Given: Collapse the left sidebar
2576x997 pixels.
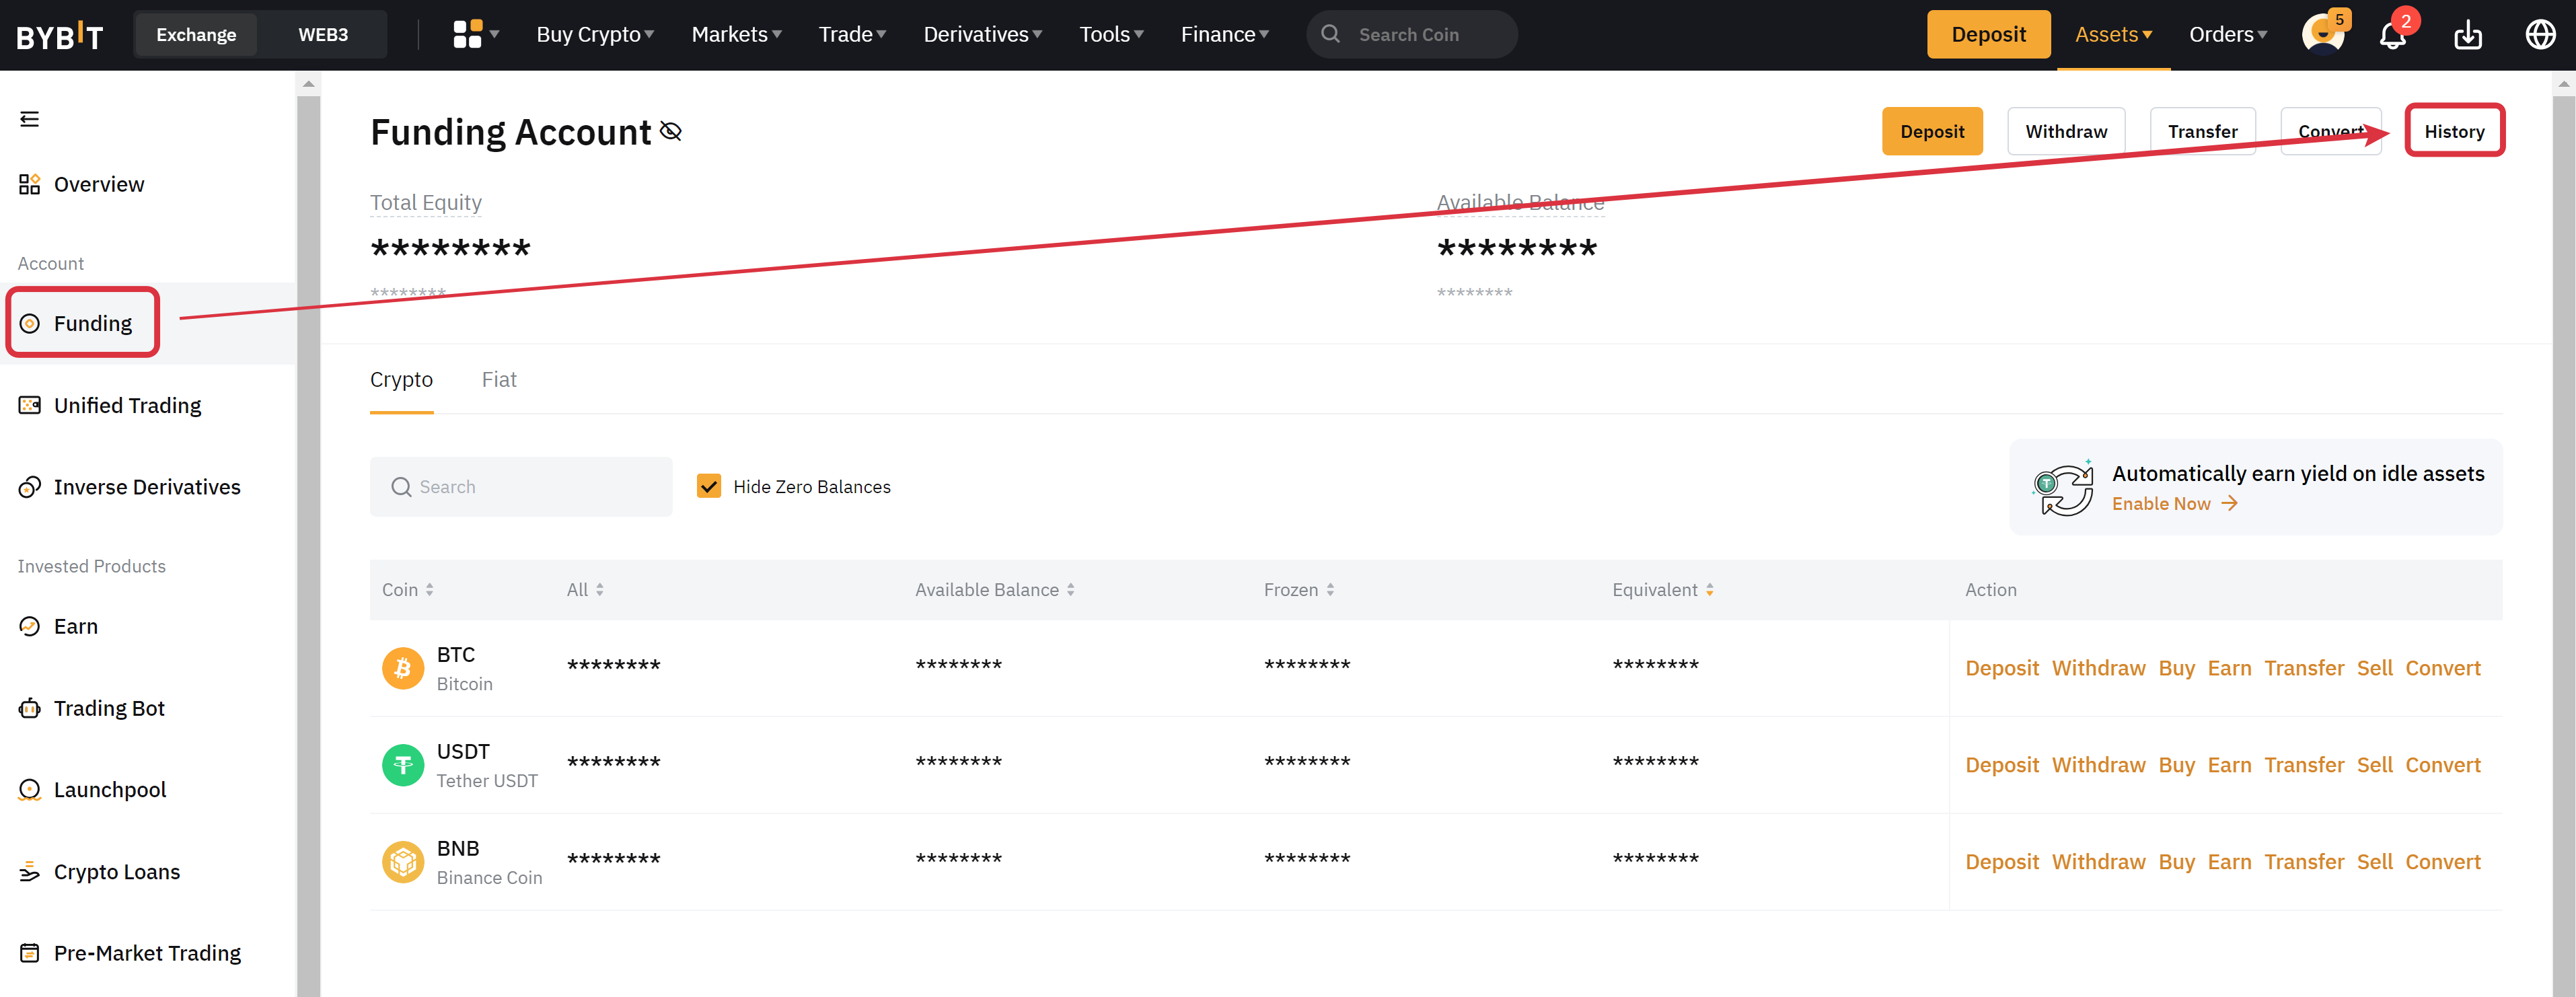Looking at the screenshot, I should [29, 118].
